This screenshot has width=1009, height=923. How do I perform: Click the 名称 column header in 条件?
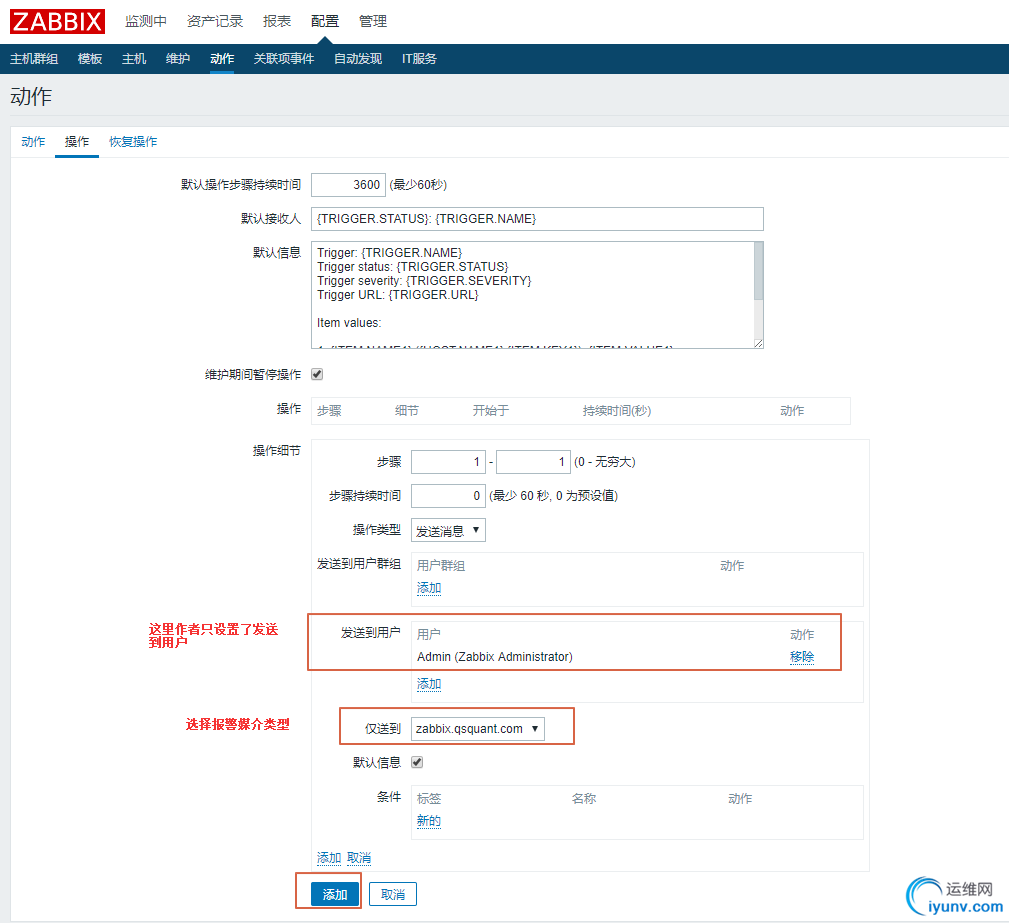pyautogui.click(x=584, y=799)
